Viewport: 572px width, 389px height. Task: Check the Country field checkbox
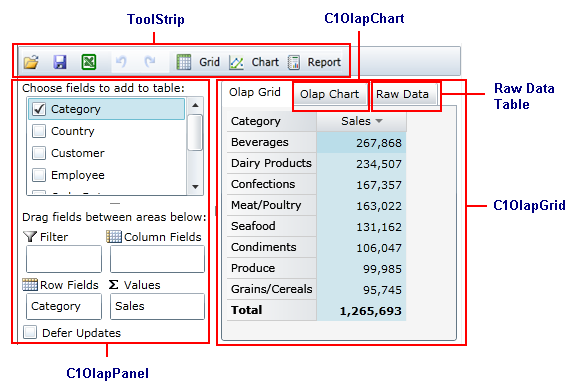(x=39, y=131)
